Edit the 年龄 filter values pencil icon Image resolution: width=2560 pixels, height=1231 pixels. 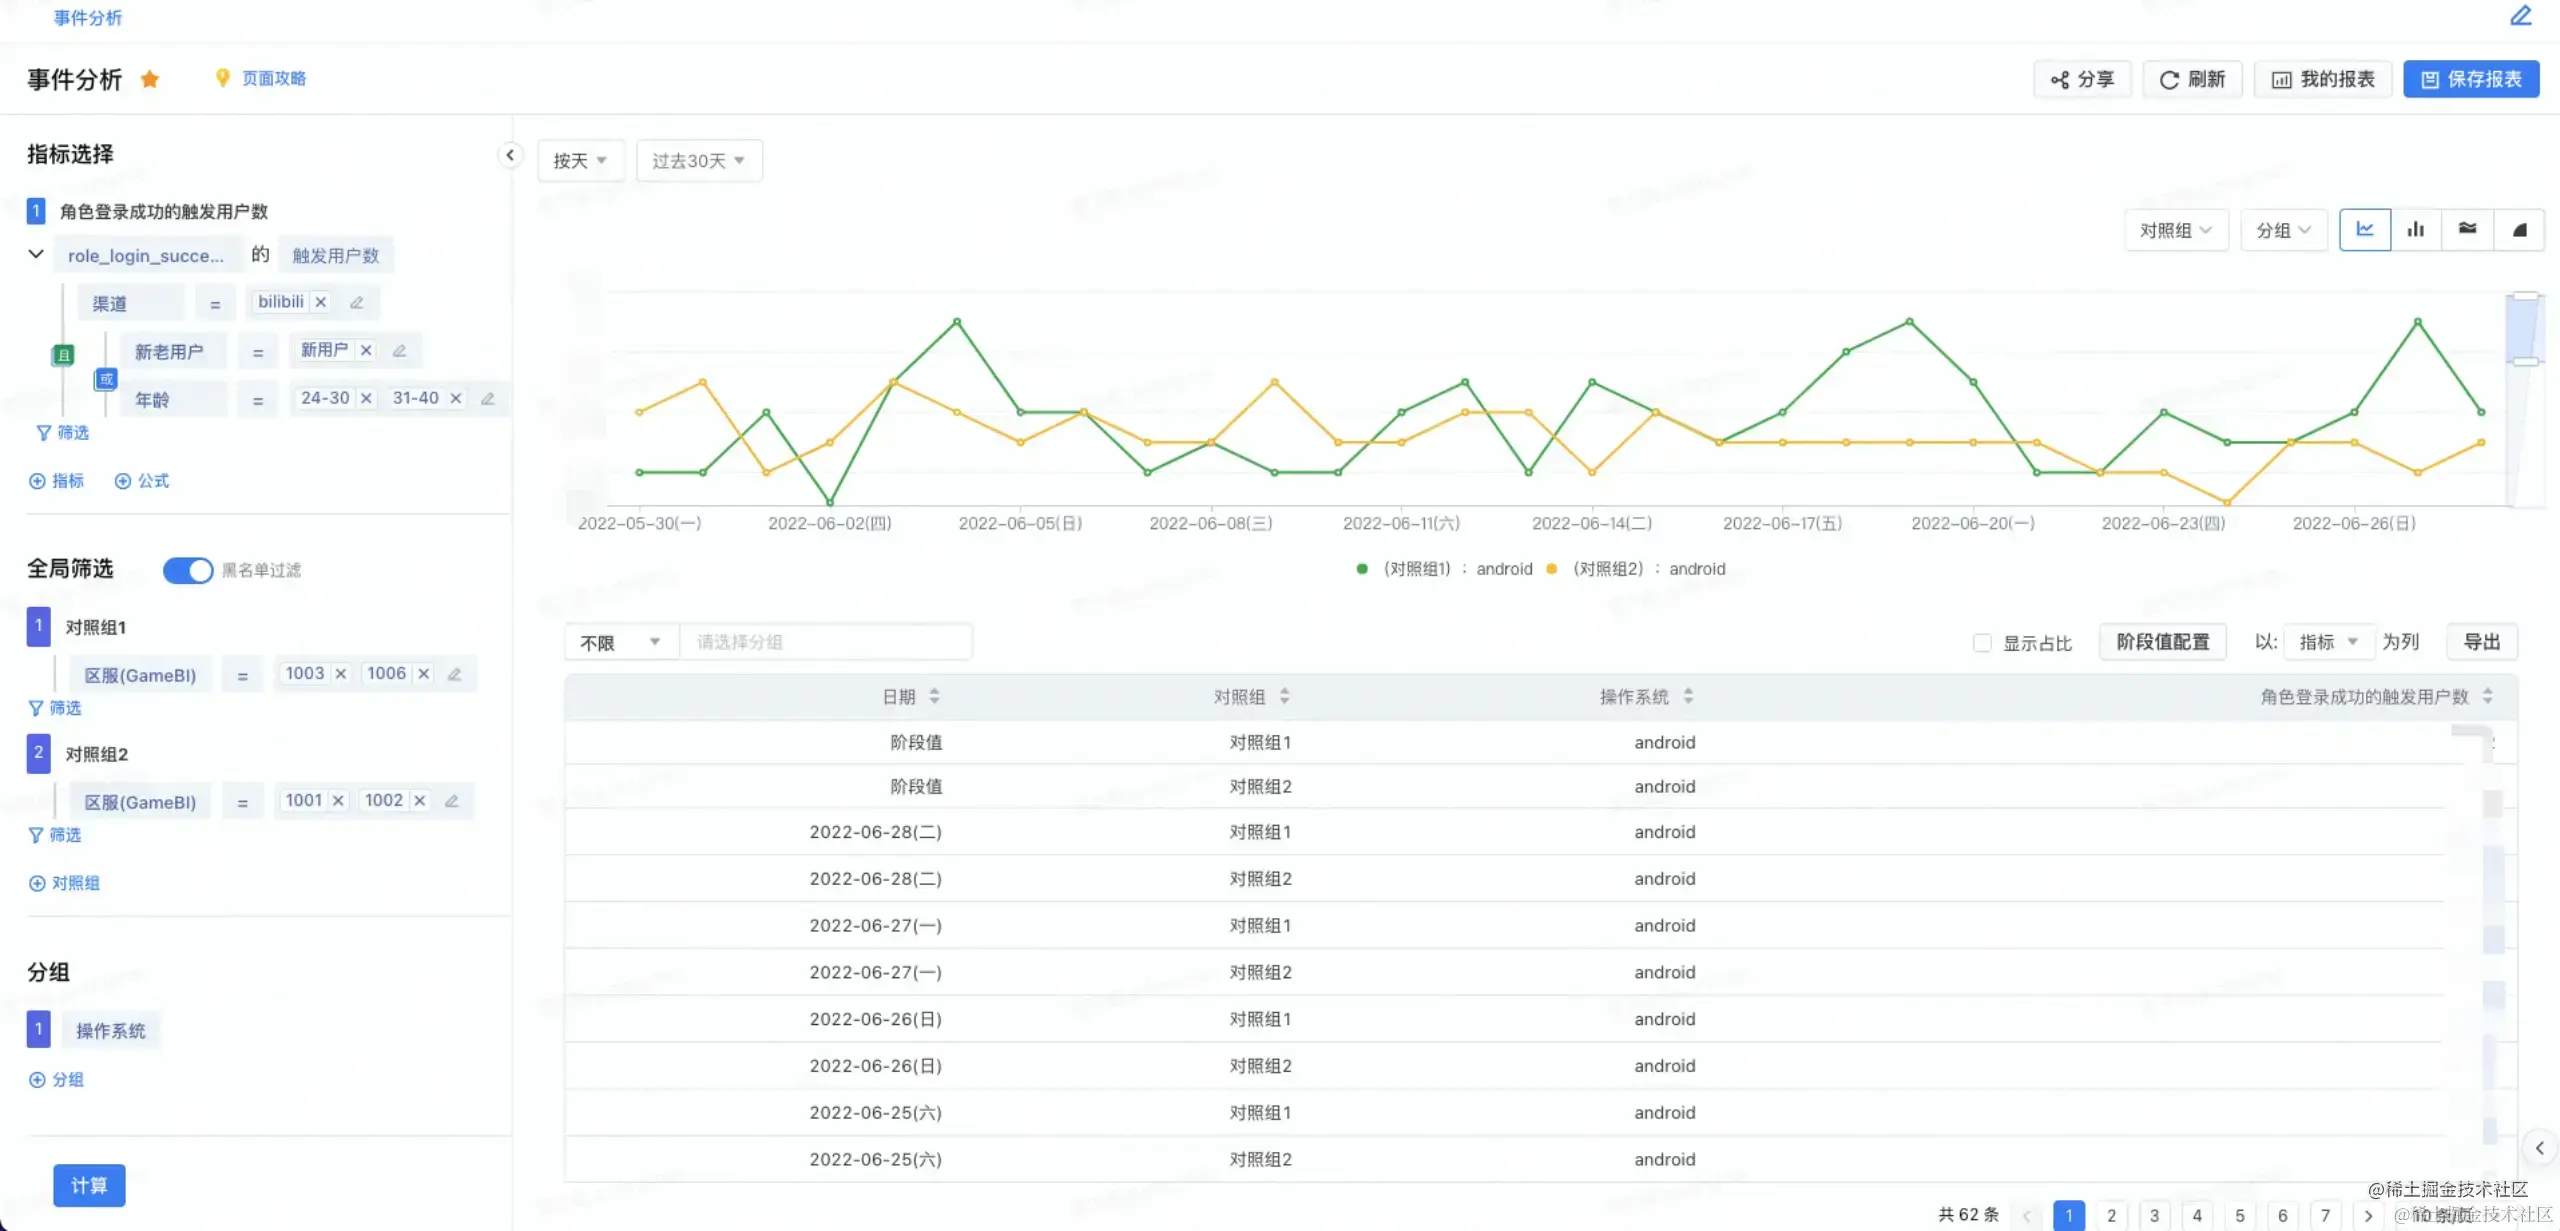coord(488,399)
